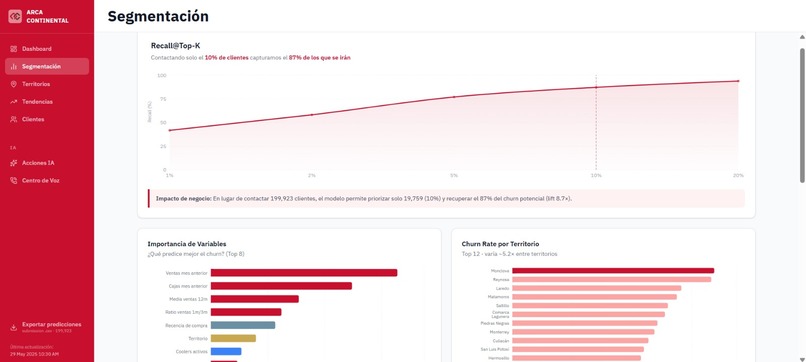
Task: Click the Importancia de Variables heading
Action: (187, 244)
